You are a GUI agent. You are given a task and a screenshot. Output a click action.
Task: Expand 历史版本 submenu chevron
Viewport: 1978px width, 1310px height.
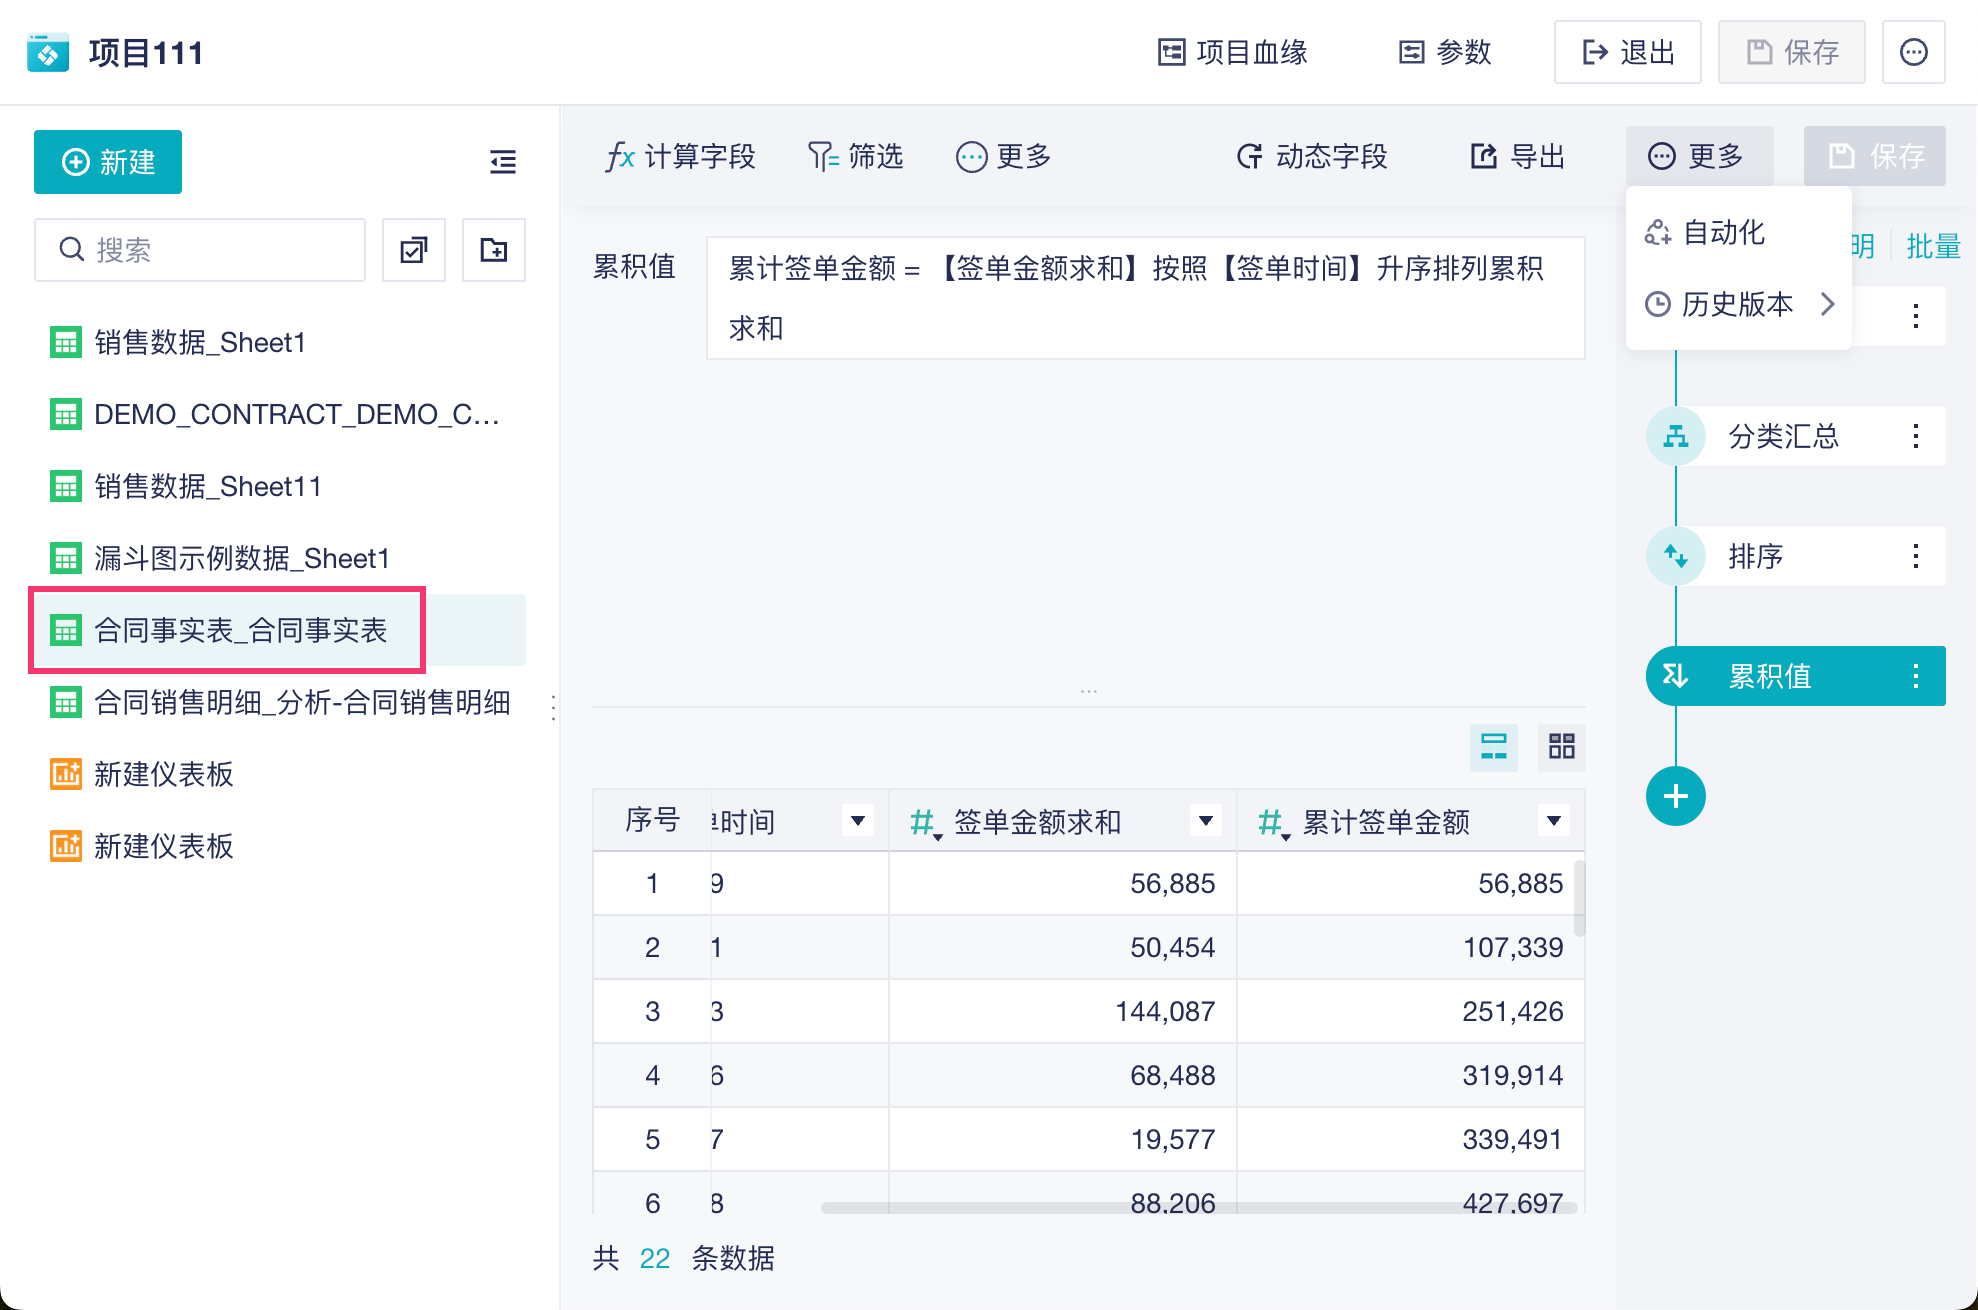click(x=1828, y=304)
